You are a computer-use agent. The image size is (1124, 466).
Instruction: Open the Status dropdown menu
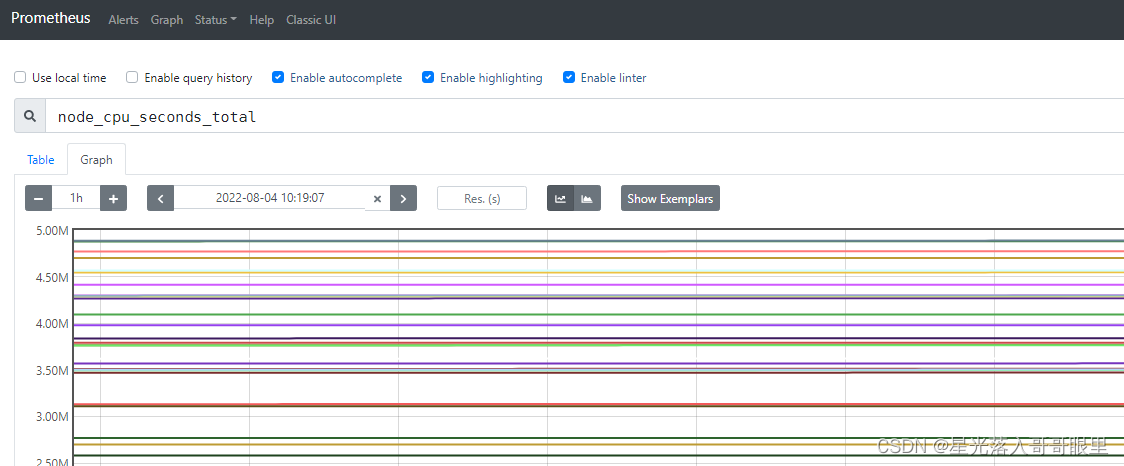point(216,20)
